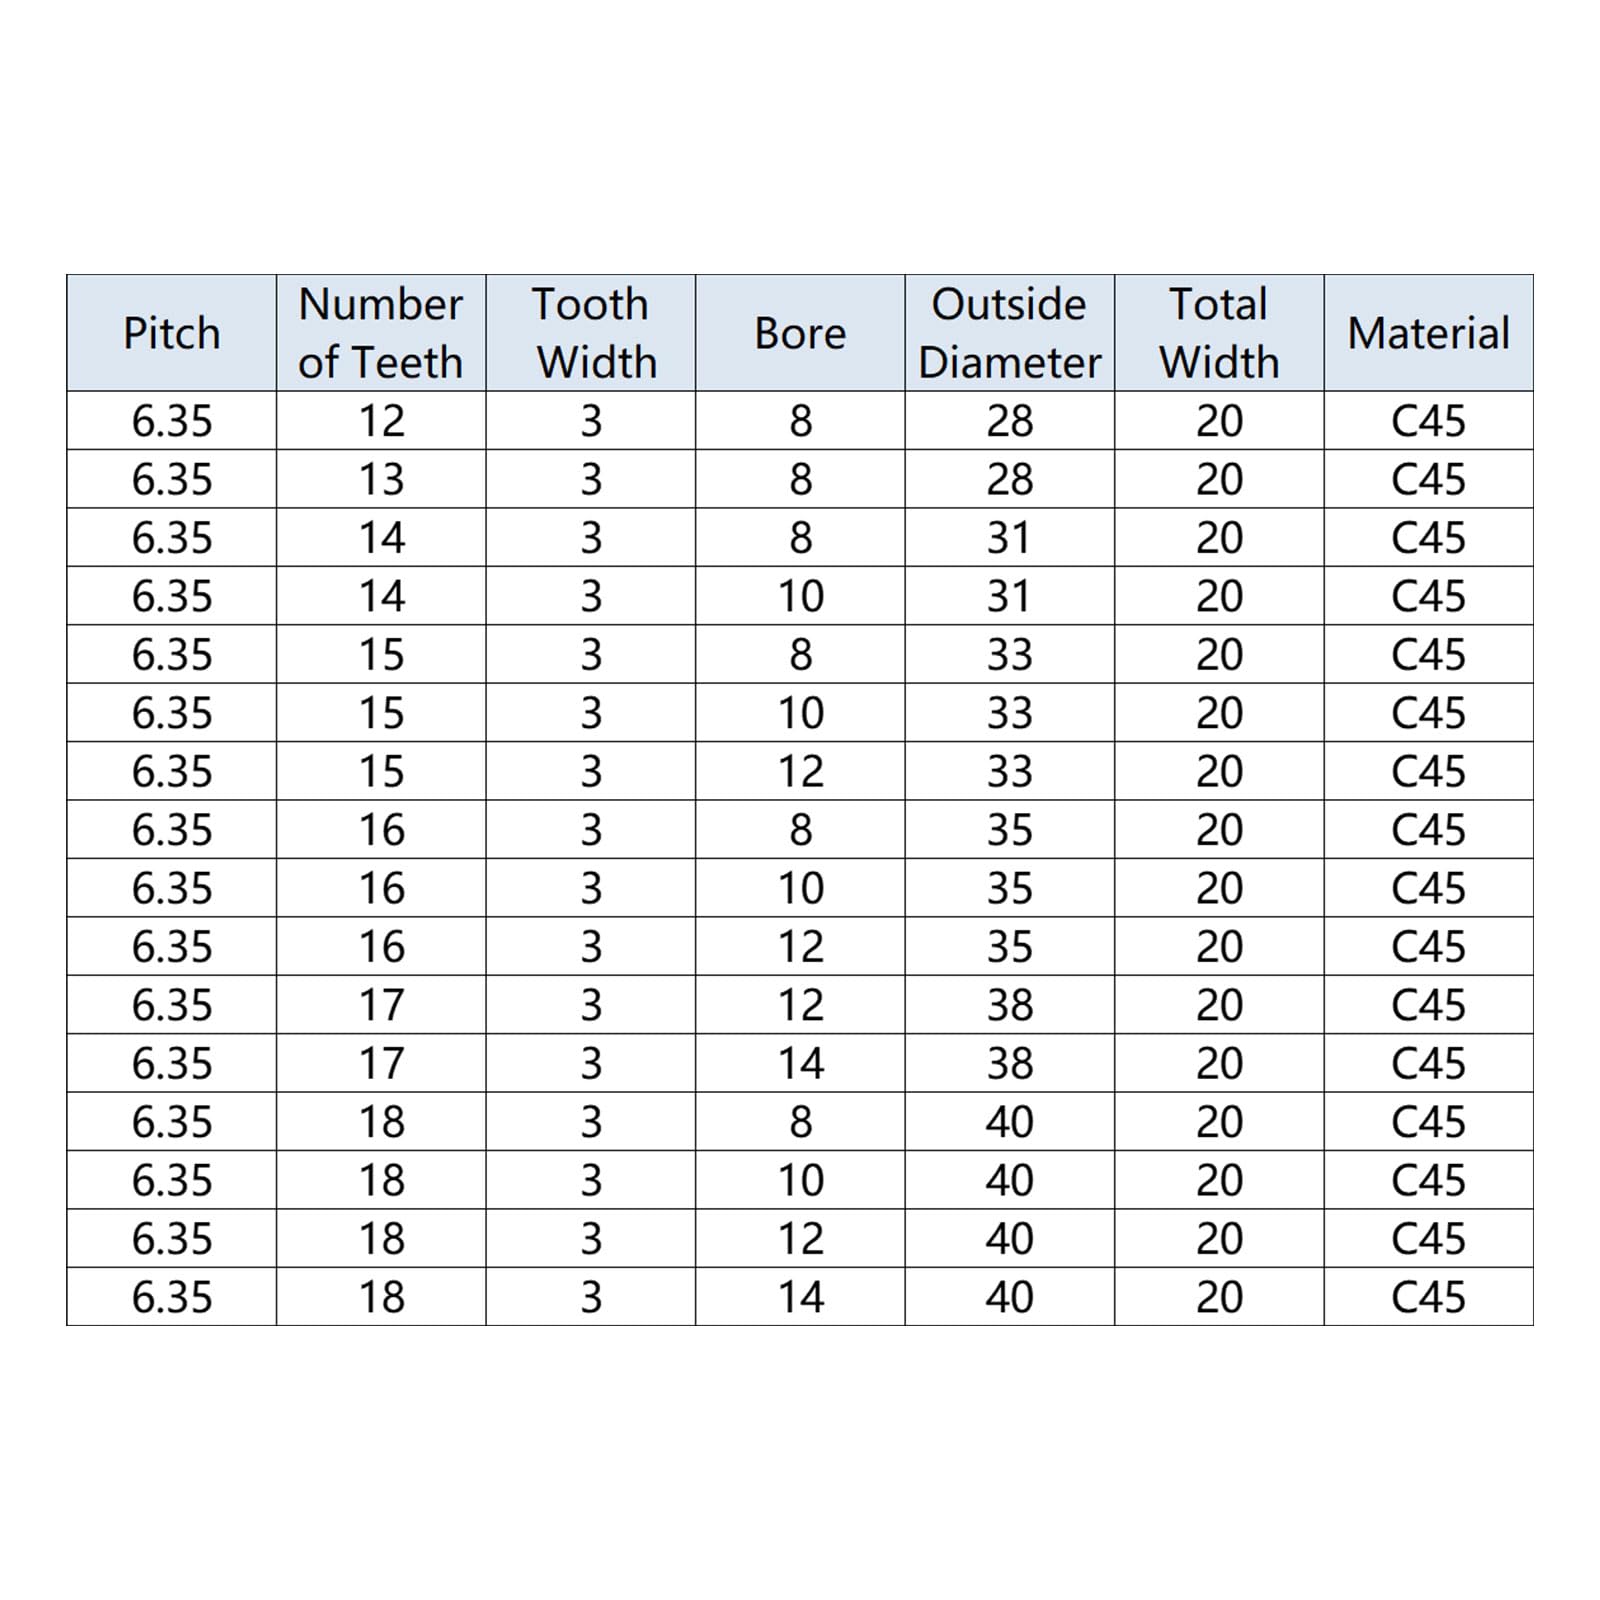The height and width of the screenshot is (1600, 1600).
Task: Select the Material column header
Action: [1429, 333]
